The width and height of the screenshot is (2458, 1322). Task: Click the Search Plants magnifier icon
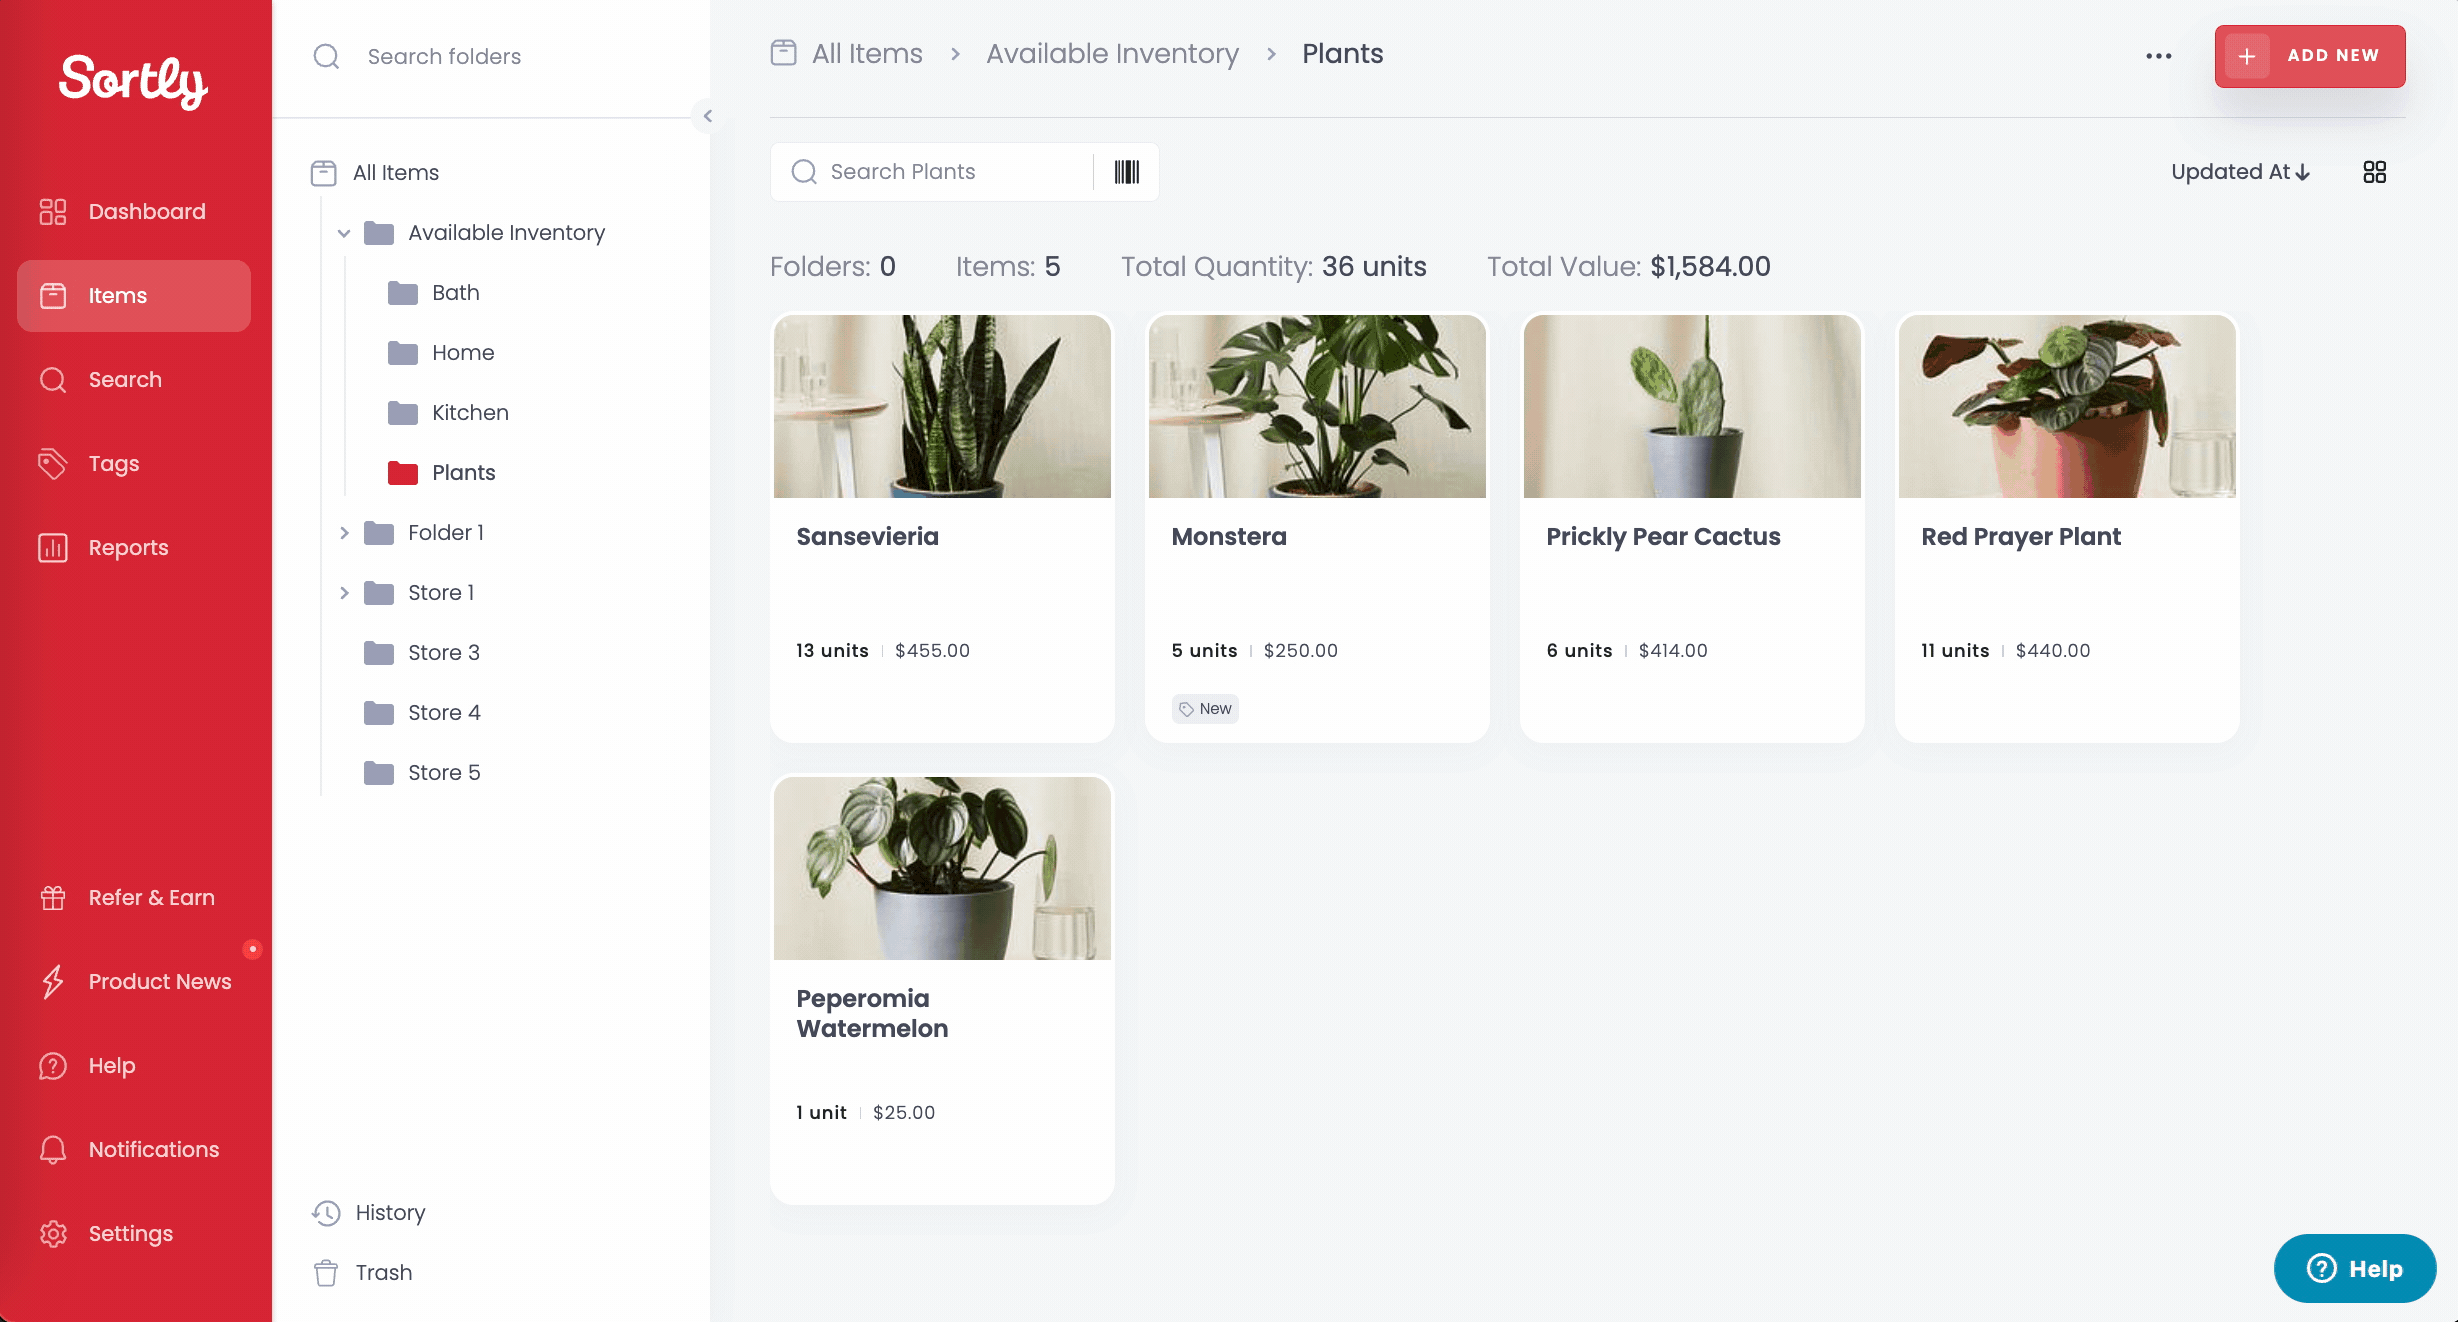804,172
